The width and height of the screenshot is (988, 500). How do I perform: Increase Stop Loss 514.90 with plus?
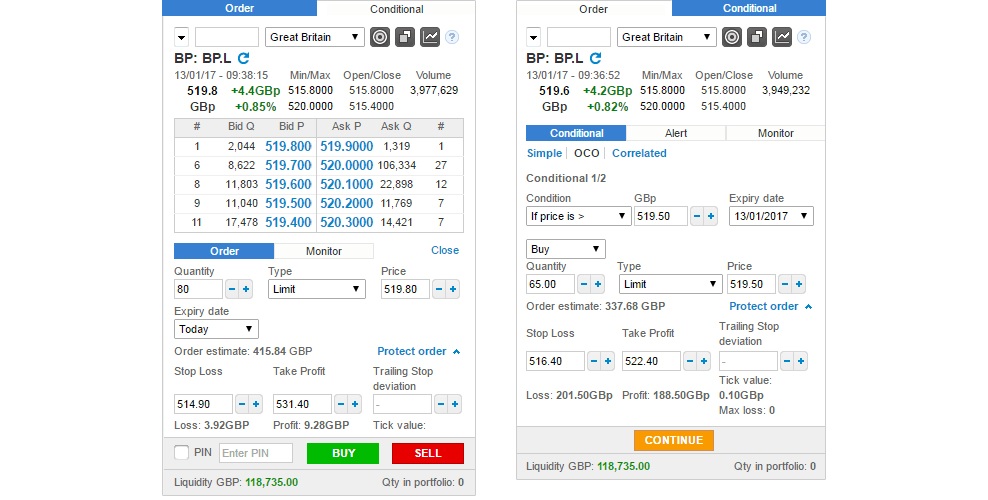coord(256,404)
